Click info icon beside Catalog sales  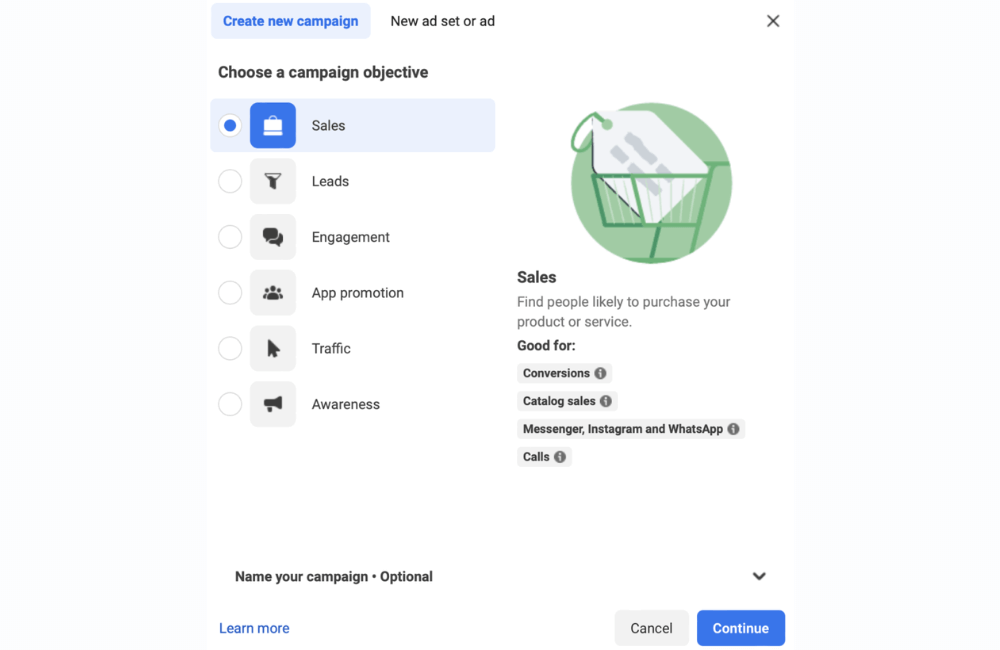[606, 401]
